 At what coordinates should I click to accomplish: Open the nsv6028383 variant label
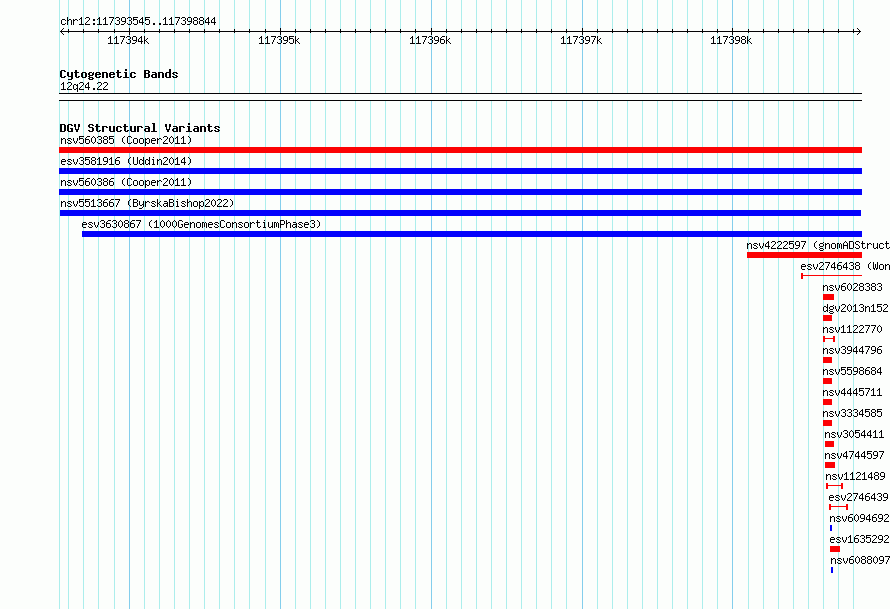coord(853,287)
